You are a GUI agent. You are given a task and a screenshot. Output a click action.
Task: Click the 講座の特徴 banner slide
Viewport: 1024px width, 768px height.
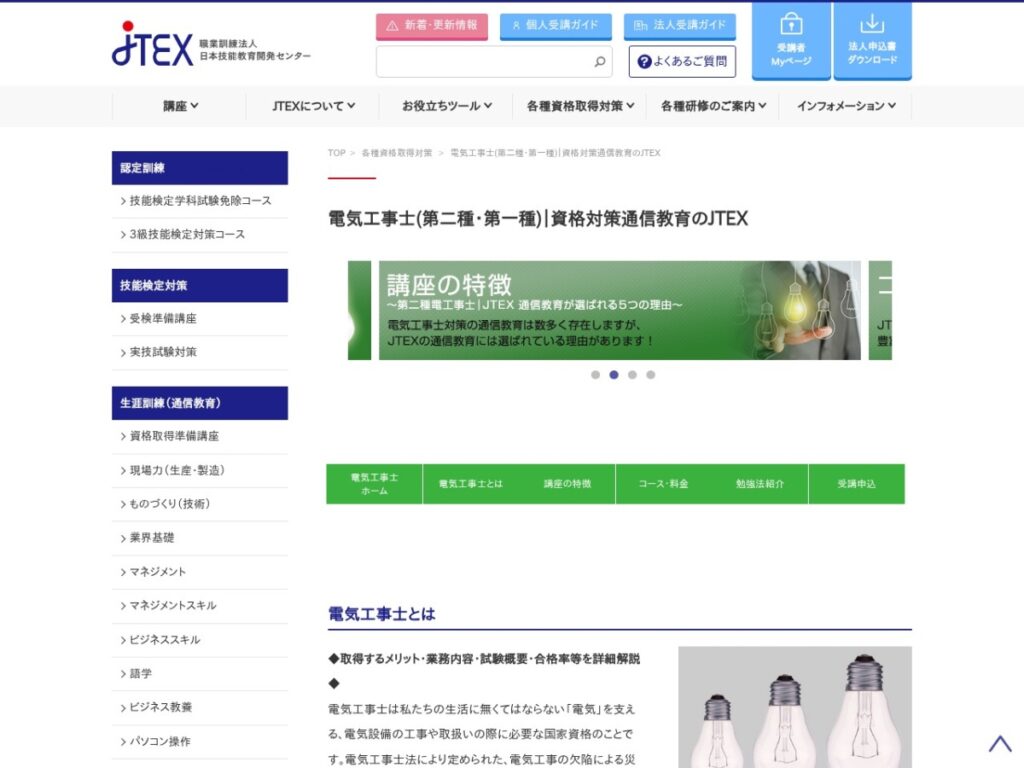(620, 310)
